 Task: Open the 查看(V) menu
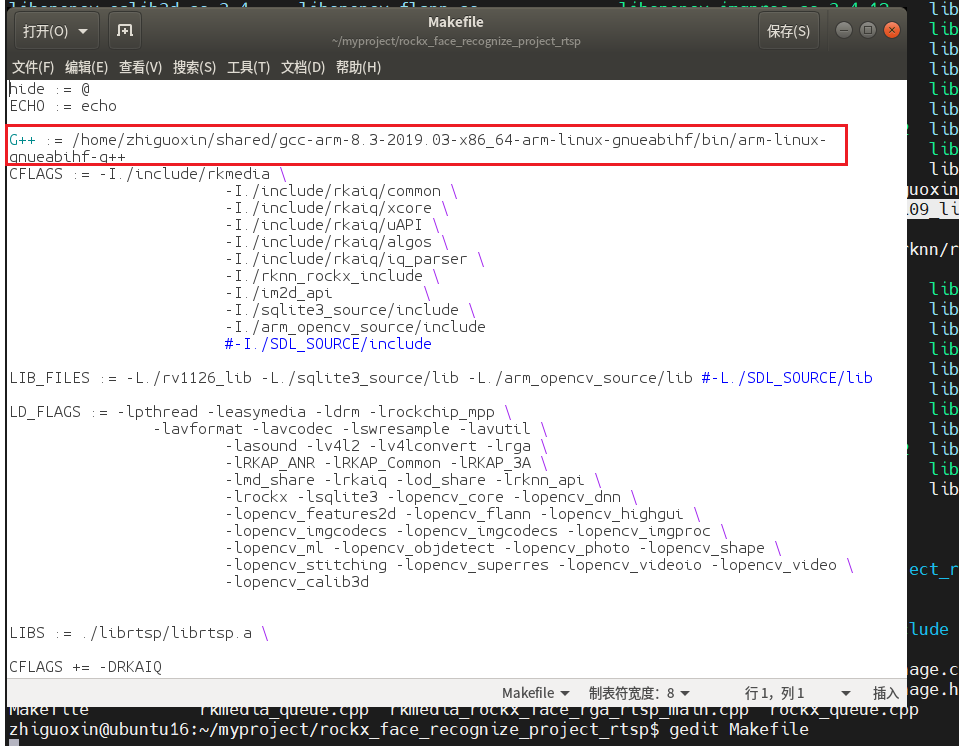click(140, 67)
